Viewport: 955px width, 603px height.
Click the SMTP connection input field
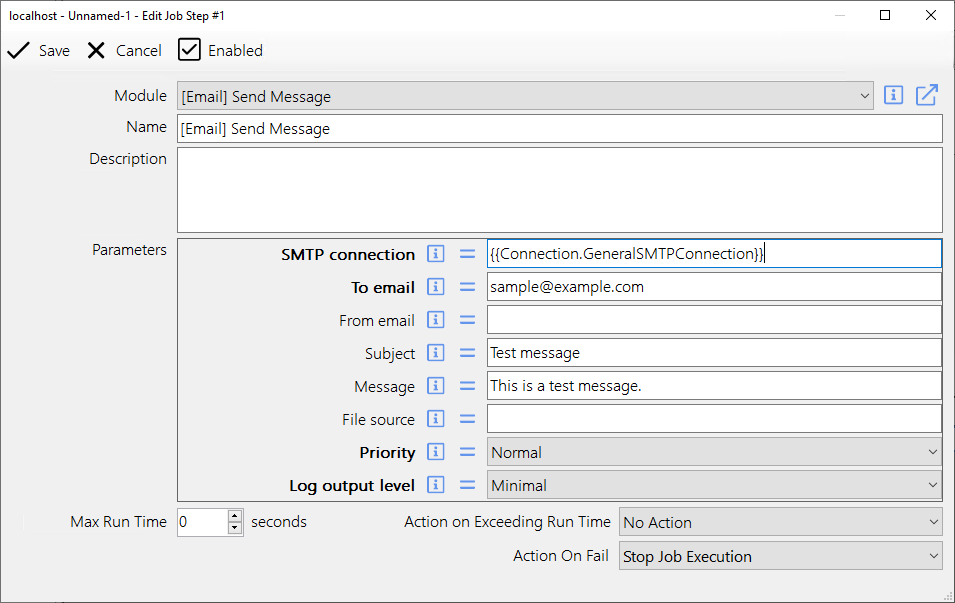[x=714, y=253]
